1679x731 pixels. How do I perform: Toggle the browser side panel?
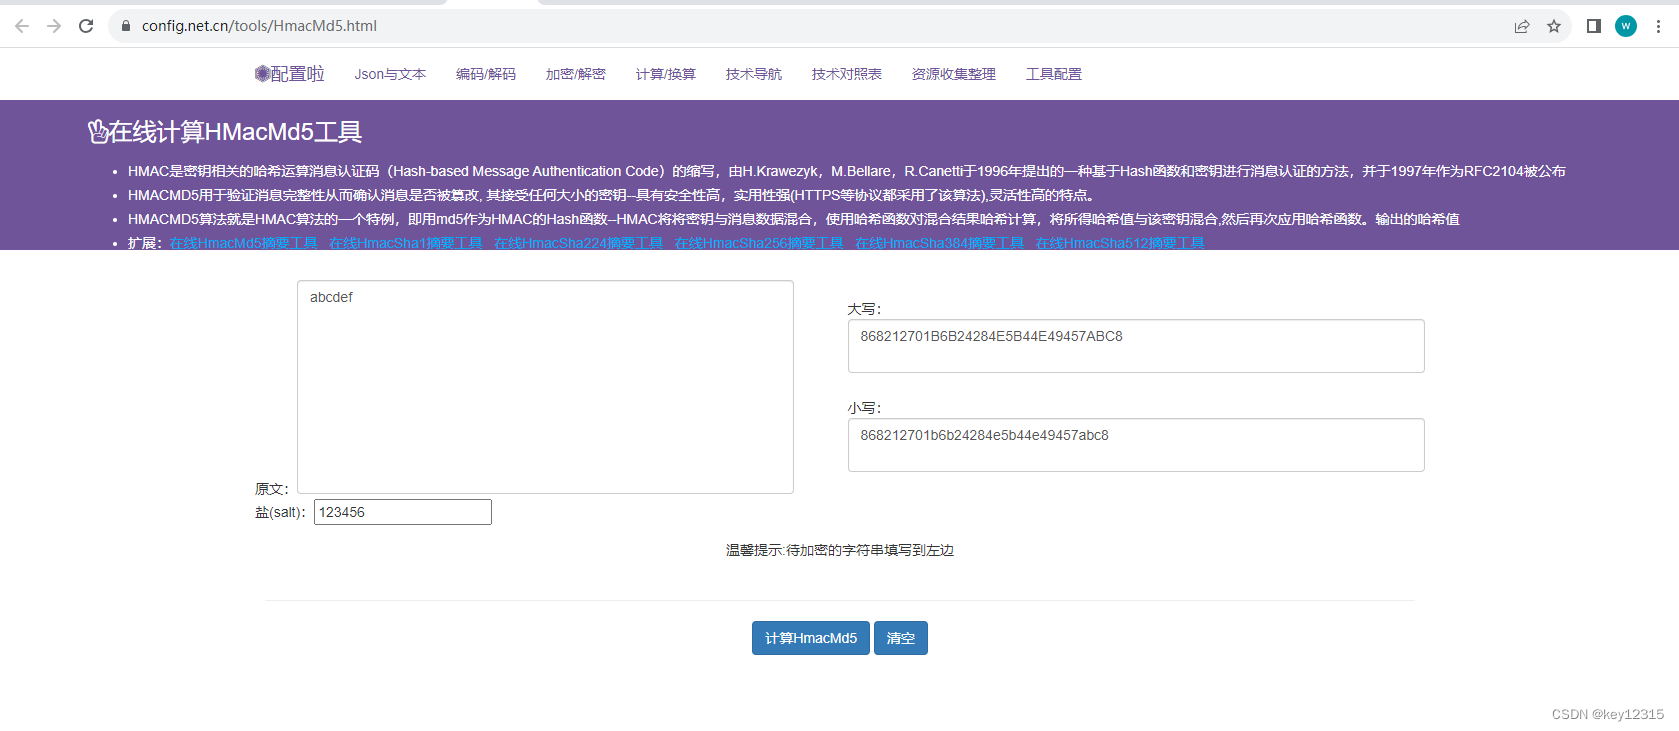point(1594,26)
